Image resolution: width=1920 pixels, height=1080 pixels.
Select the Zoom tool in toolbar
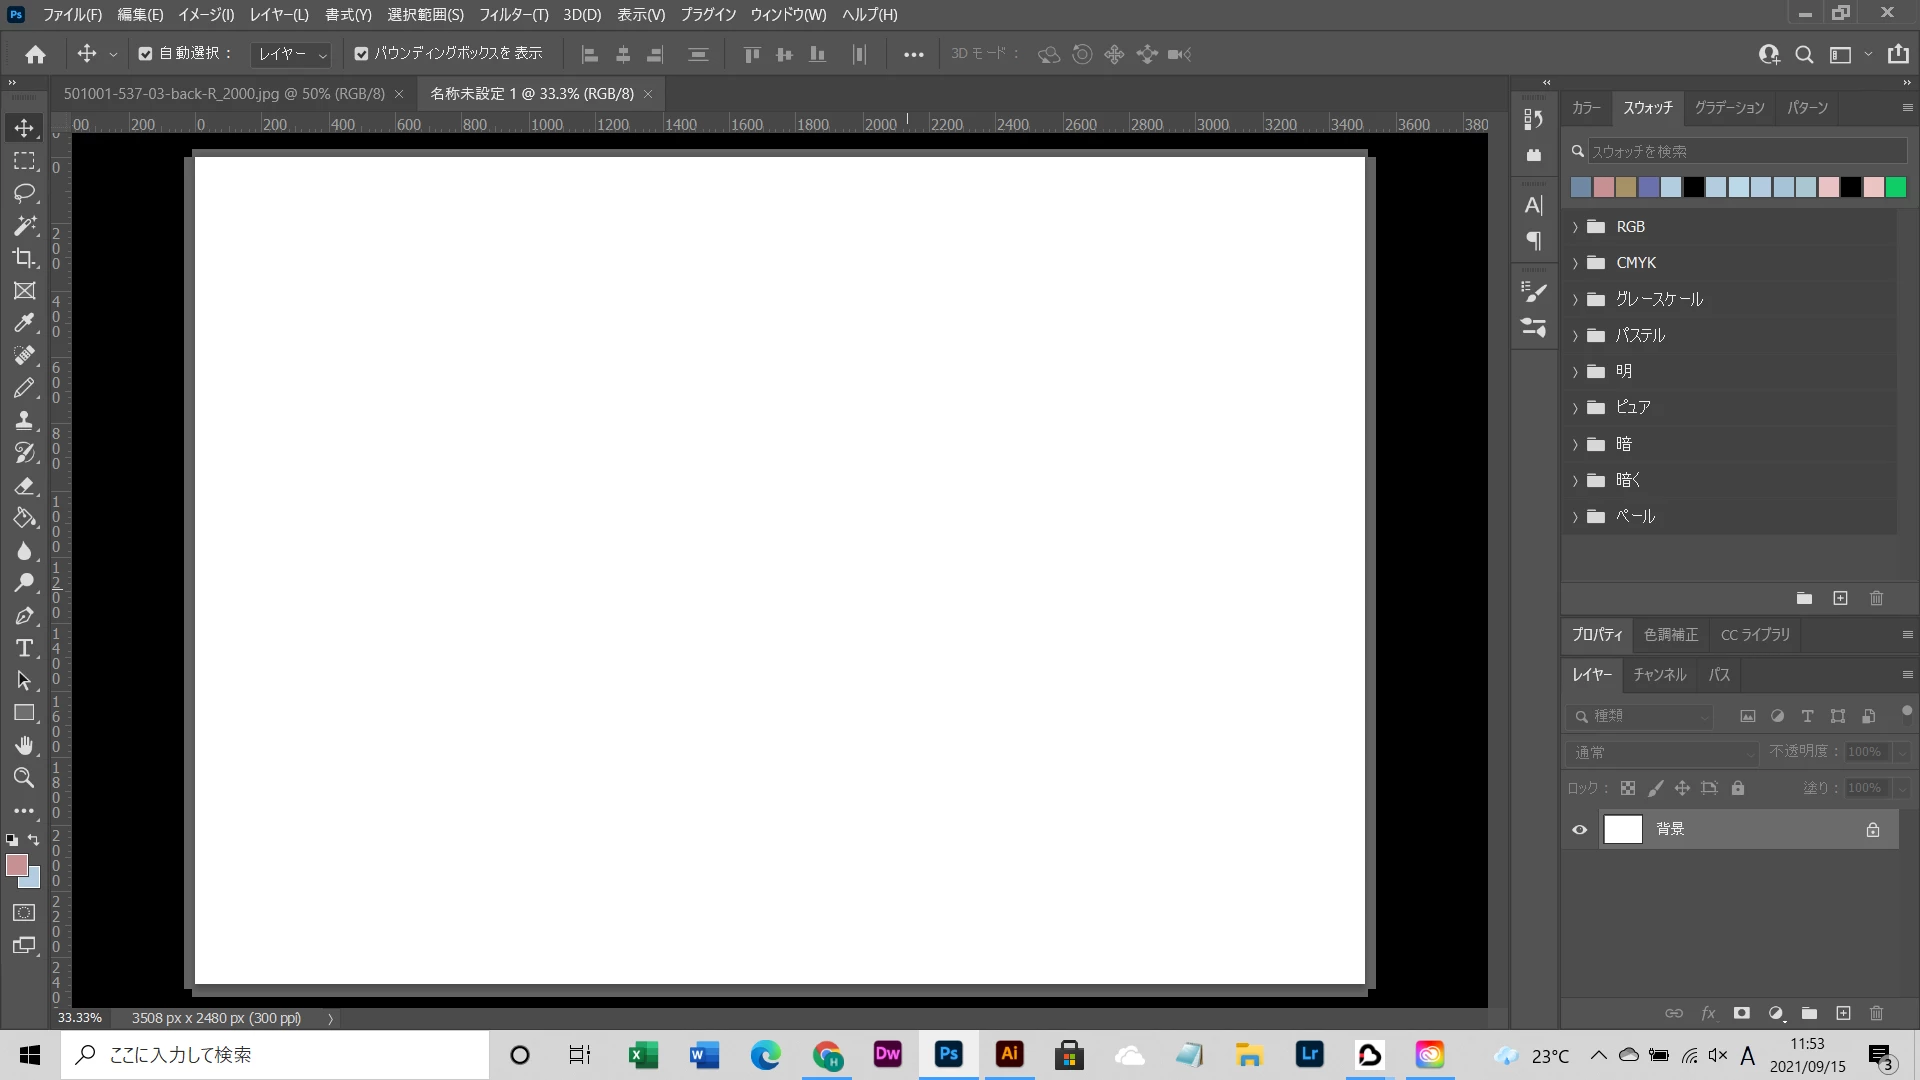point(24,777)
